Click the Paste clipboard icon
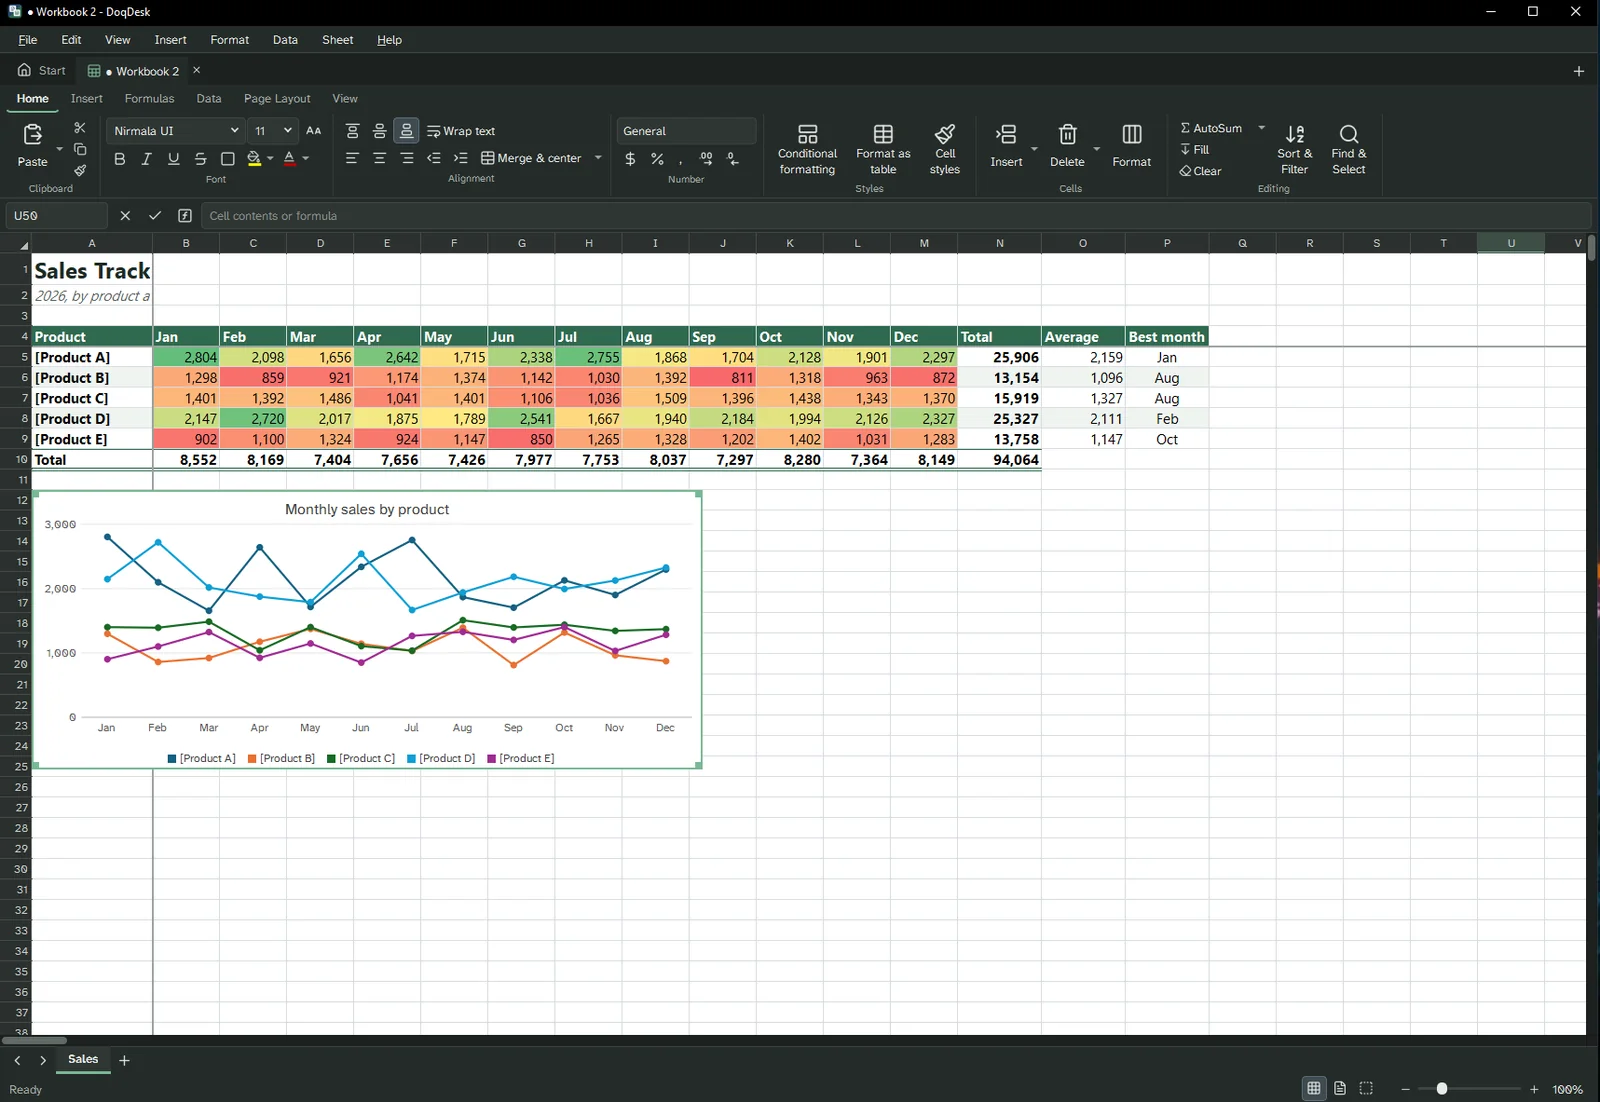1600x1102 pixels. 32,134
